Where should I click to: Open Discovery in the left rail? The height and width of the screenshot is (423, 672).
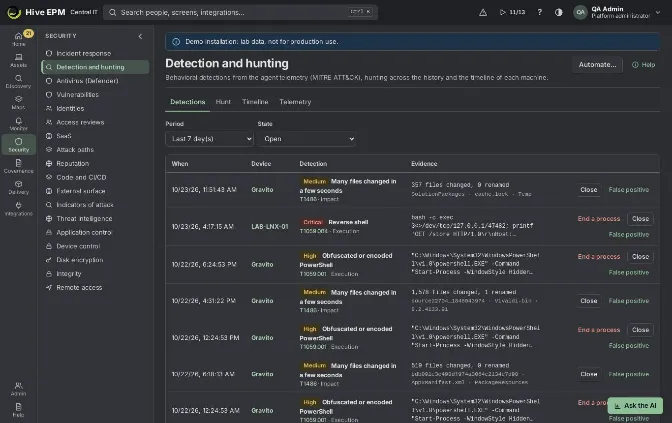tap(18, 81)
